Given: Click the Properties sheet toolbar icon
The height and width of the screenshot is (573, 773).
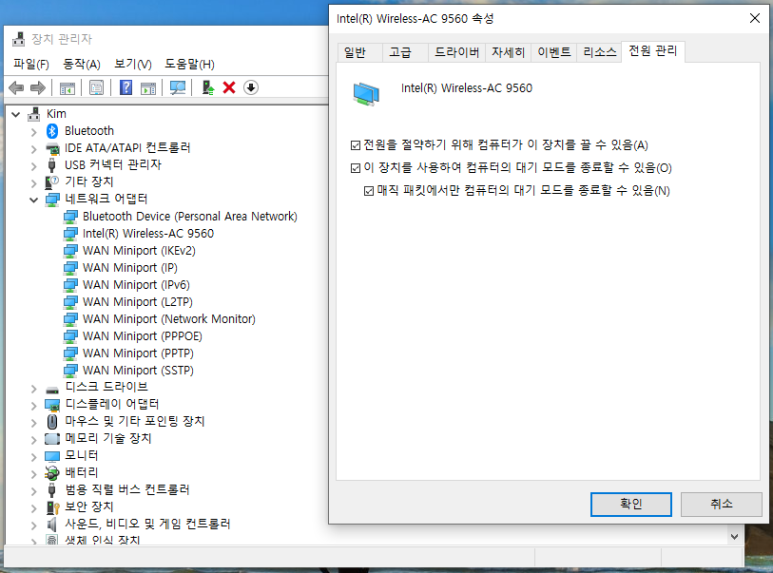Looking at the screenshot, I should pos(96,88).
